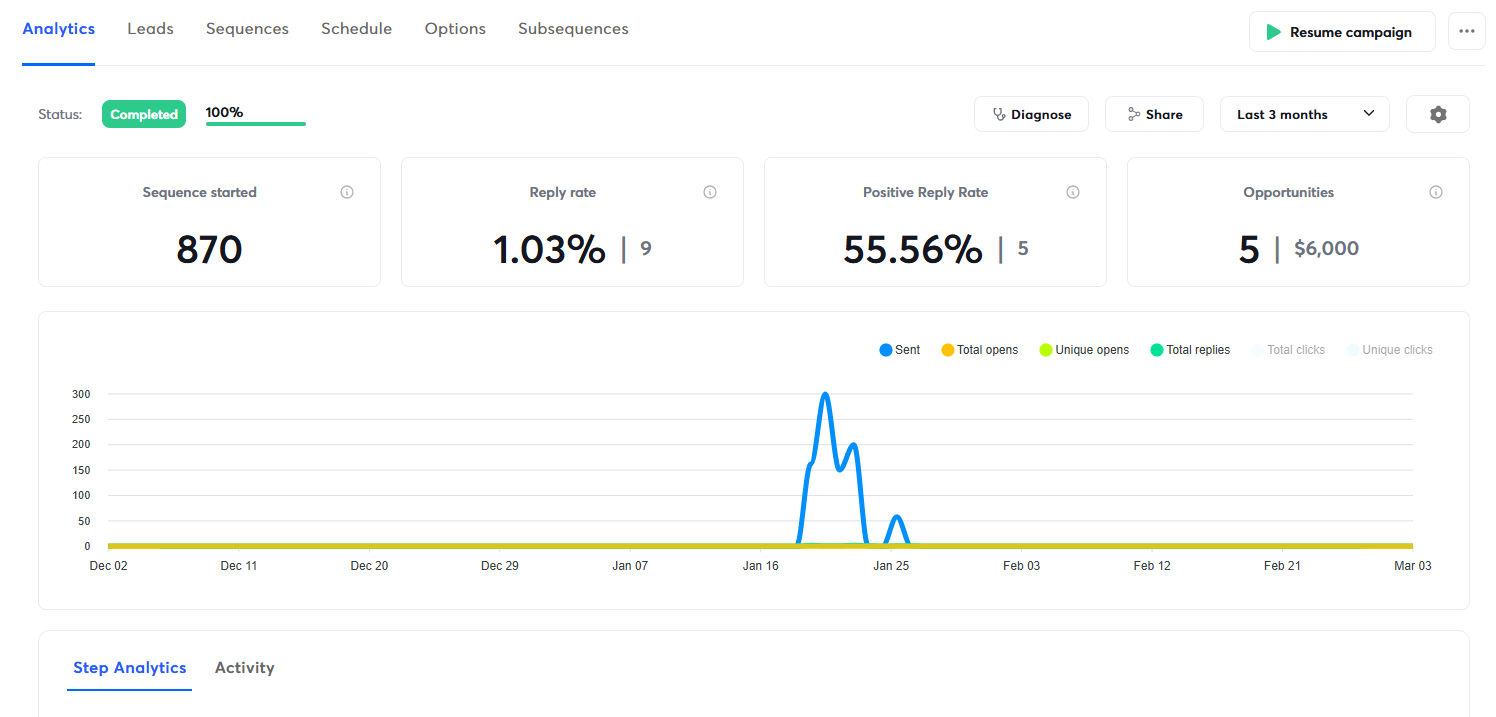Open the Activity tab
Viewport: 1496px width, 717px height.
coord(244,668)
